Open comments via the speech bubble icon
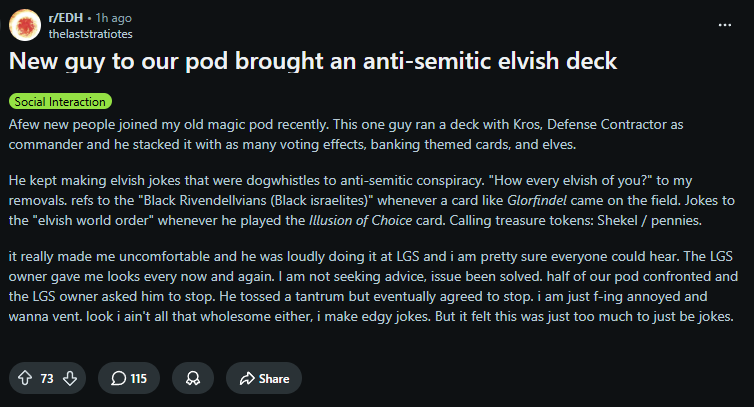Viewport: 754px width, 407px height. tap(118, 378)
